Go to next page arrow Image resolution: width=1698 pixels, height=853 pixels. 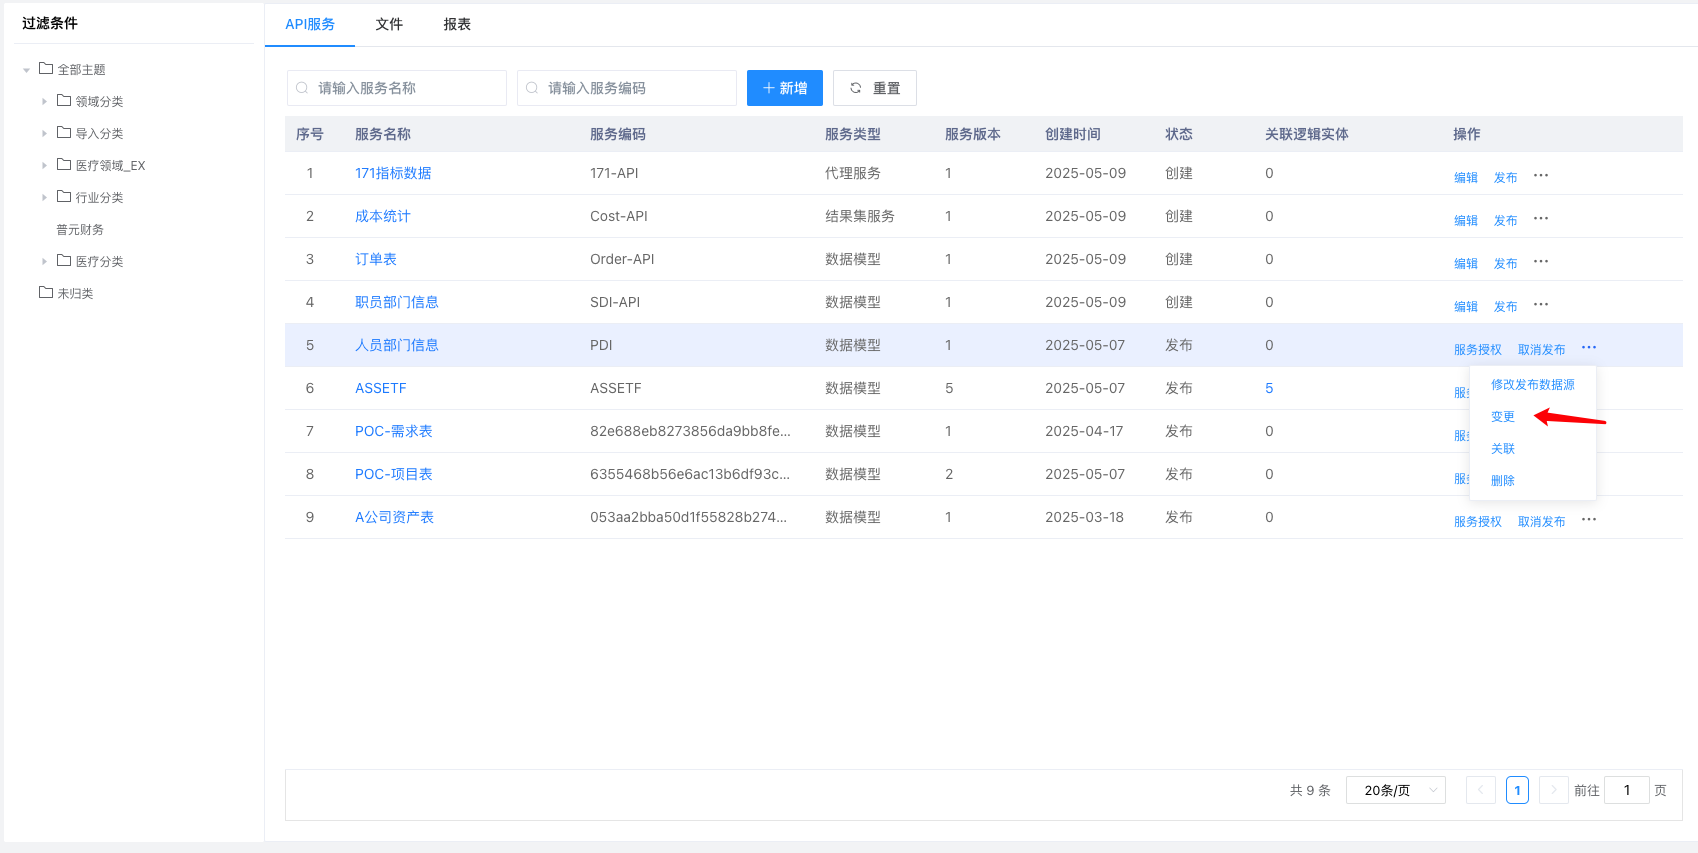click(1553, 790)
